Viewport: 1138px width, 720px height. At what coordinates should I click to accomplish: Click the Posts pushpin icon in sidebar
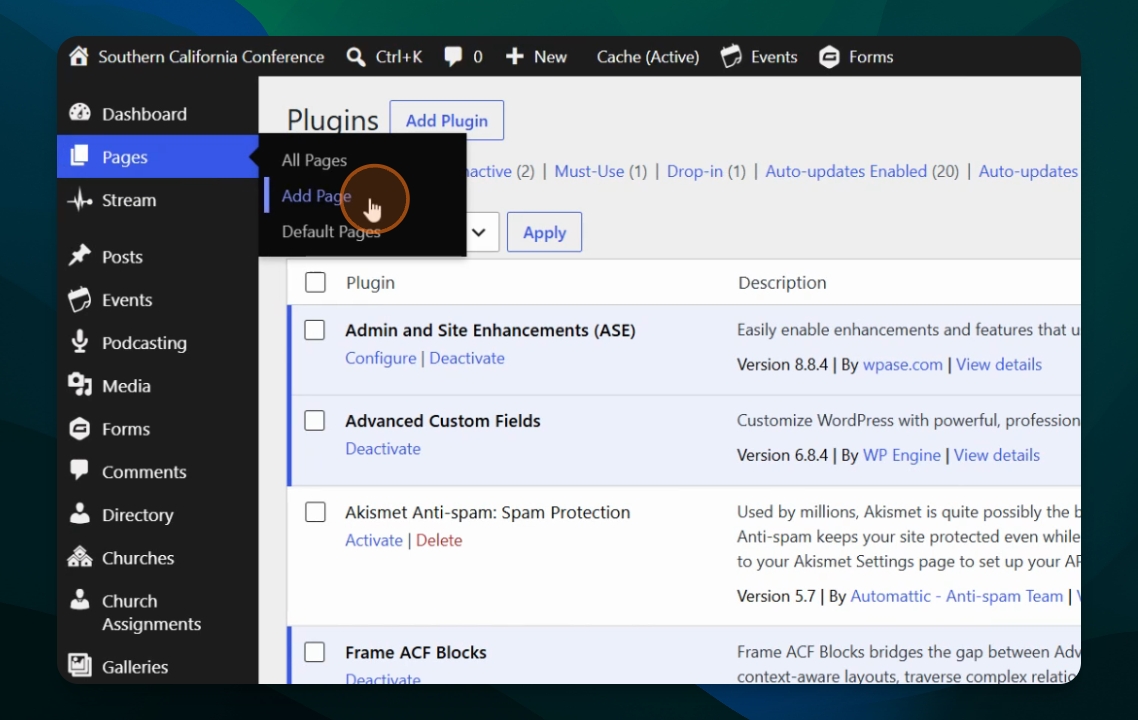(x=80, y=255)
